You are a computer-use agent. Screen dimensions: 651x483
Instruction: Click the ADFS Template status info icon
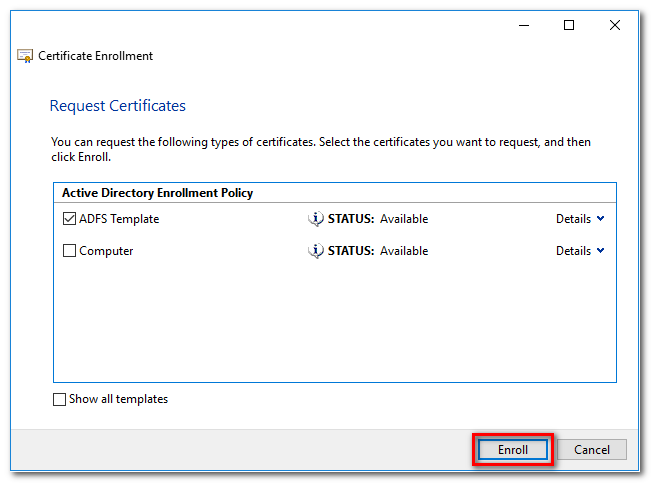click(316, 218)
